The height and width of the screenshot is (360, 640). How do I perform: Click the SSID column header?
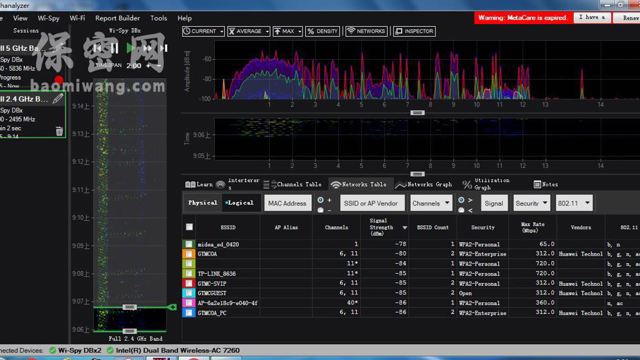click(x=228, y=227)
